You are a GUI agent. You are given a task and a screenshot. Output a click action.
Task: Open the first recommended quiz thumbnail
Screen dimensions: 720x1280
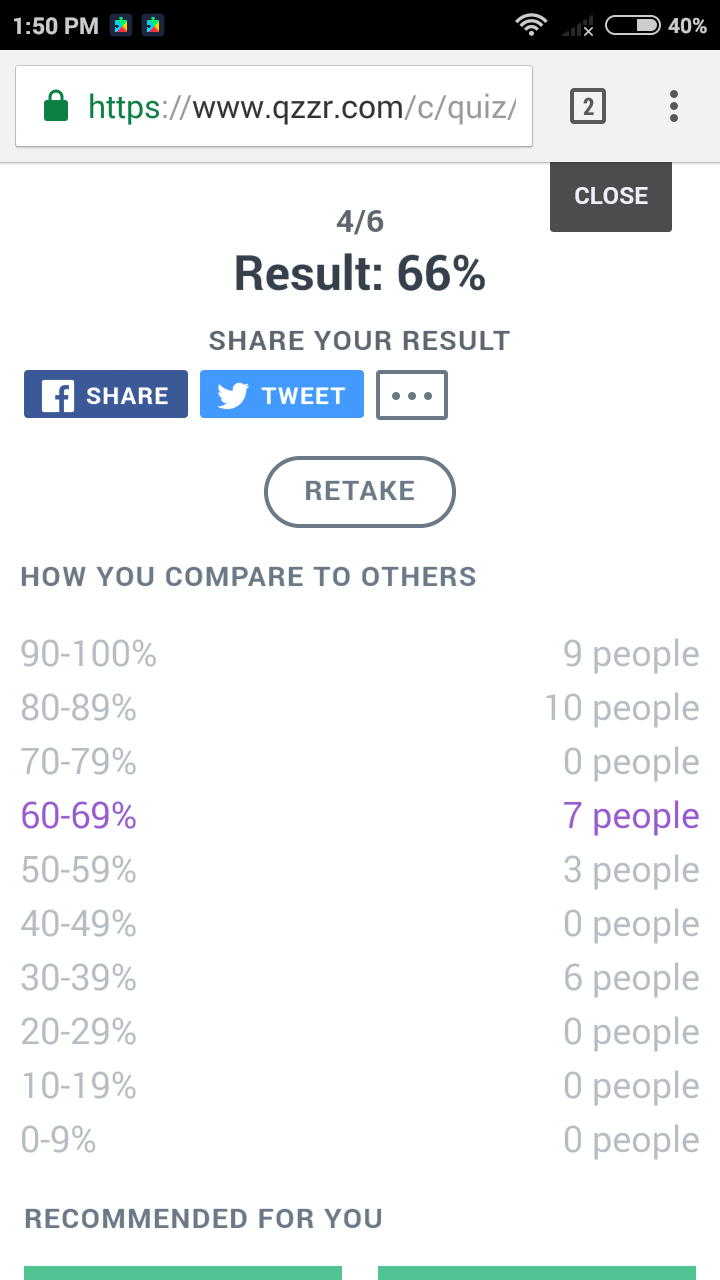[183, 1272]
